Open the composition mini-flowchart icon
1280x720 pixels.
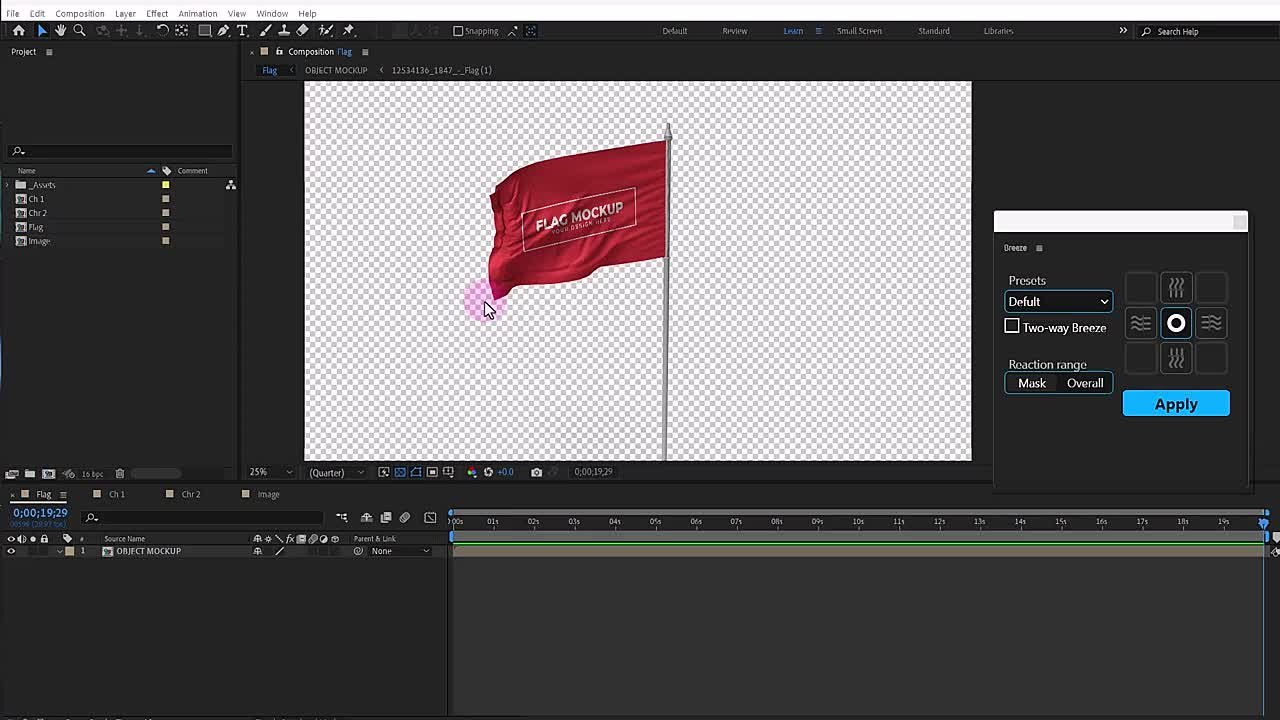click(342, 518)
